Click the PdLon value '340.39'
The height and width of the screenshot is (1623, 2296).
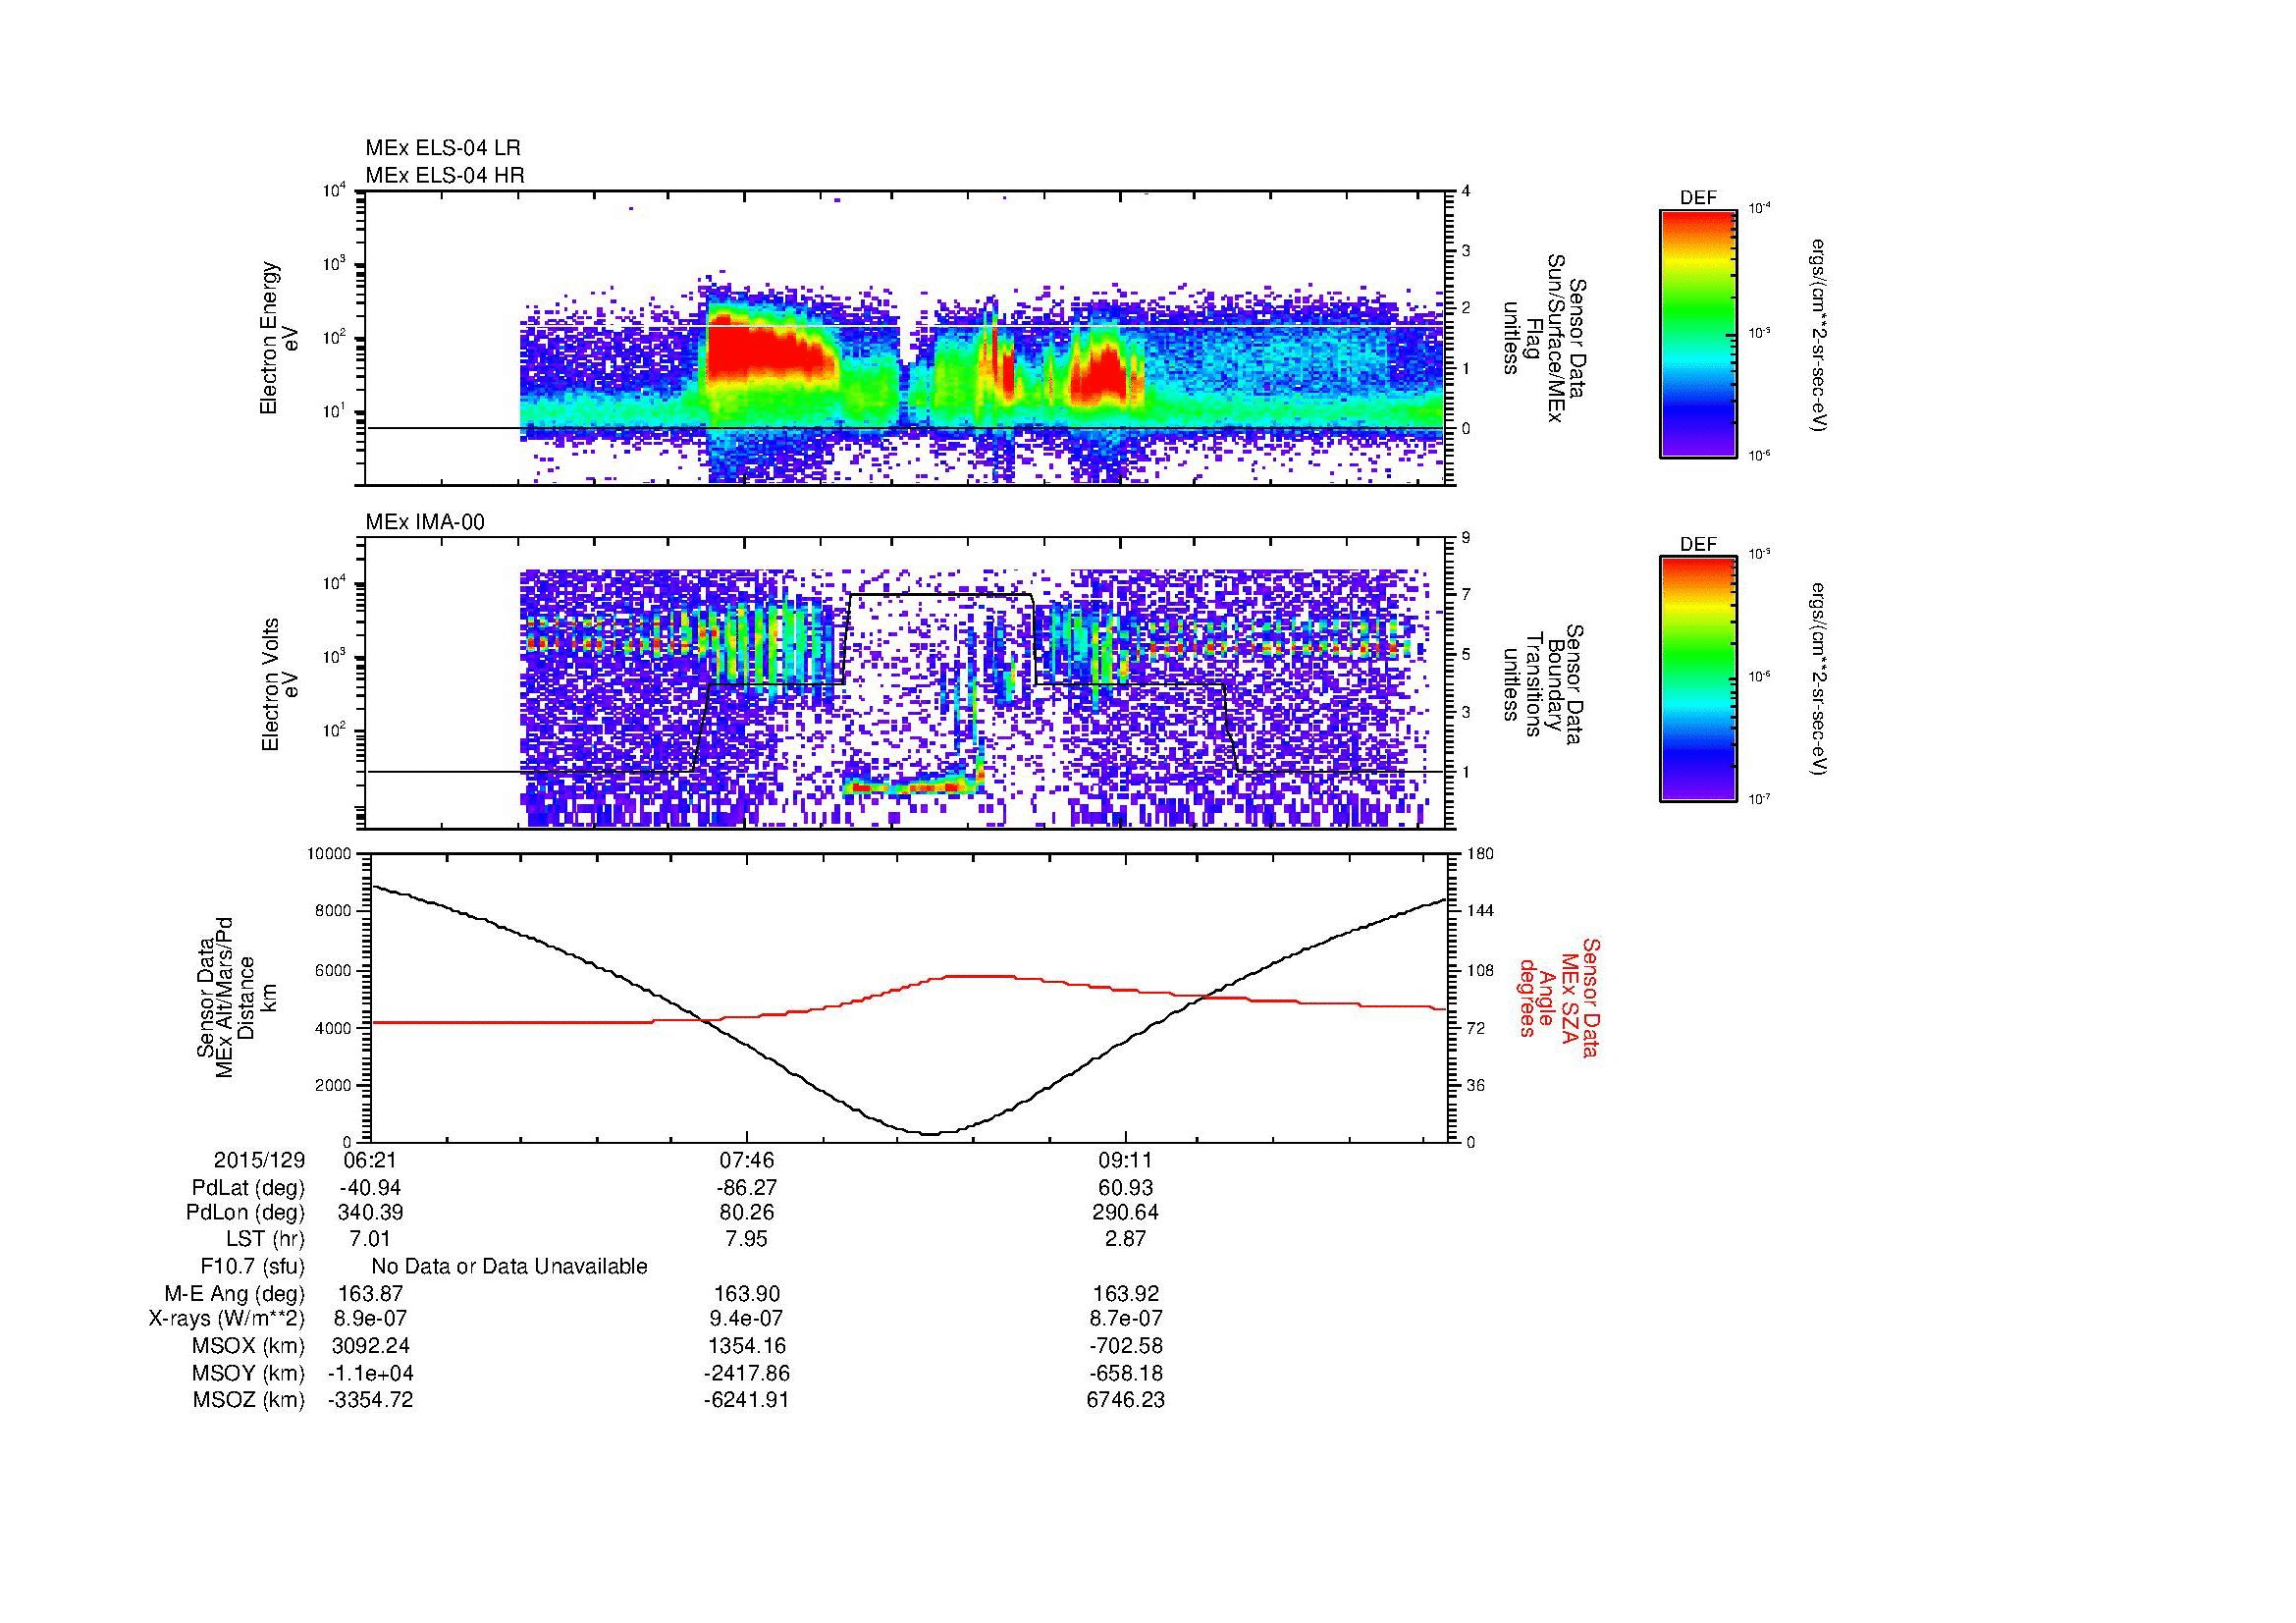coord(369,1213)
